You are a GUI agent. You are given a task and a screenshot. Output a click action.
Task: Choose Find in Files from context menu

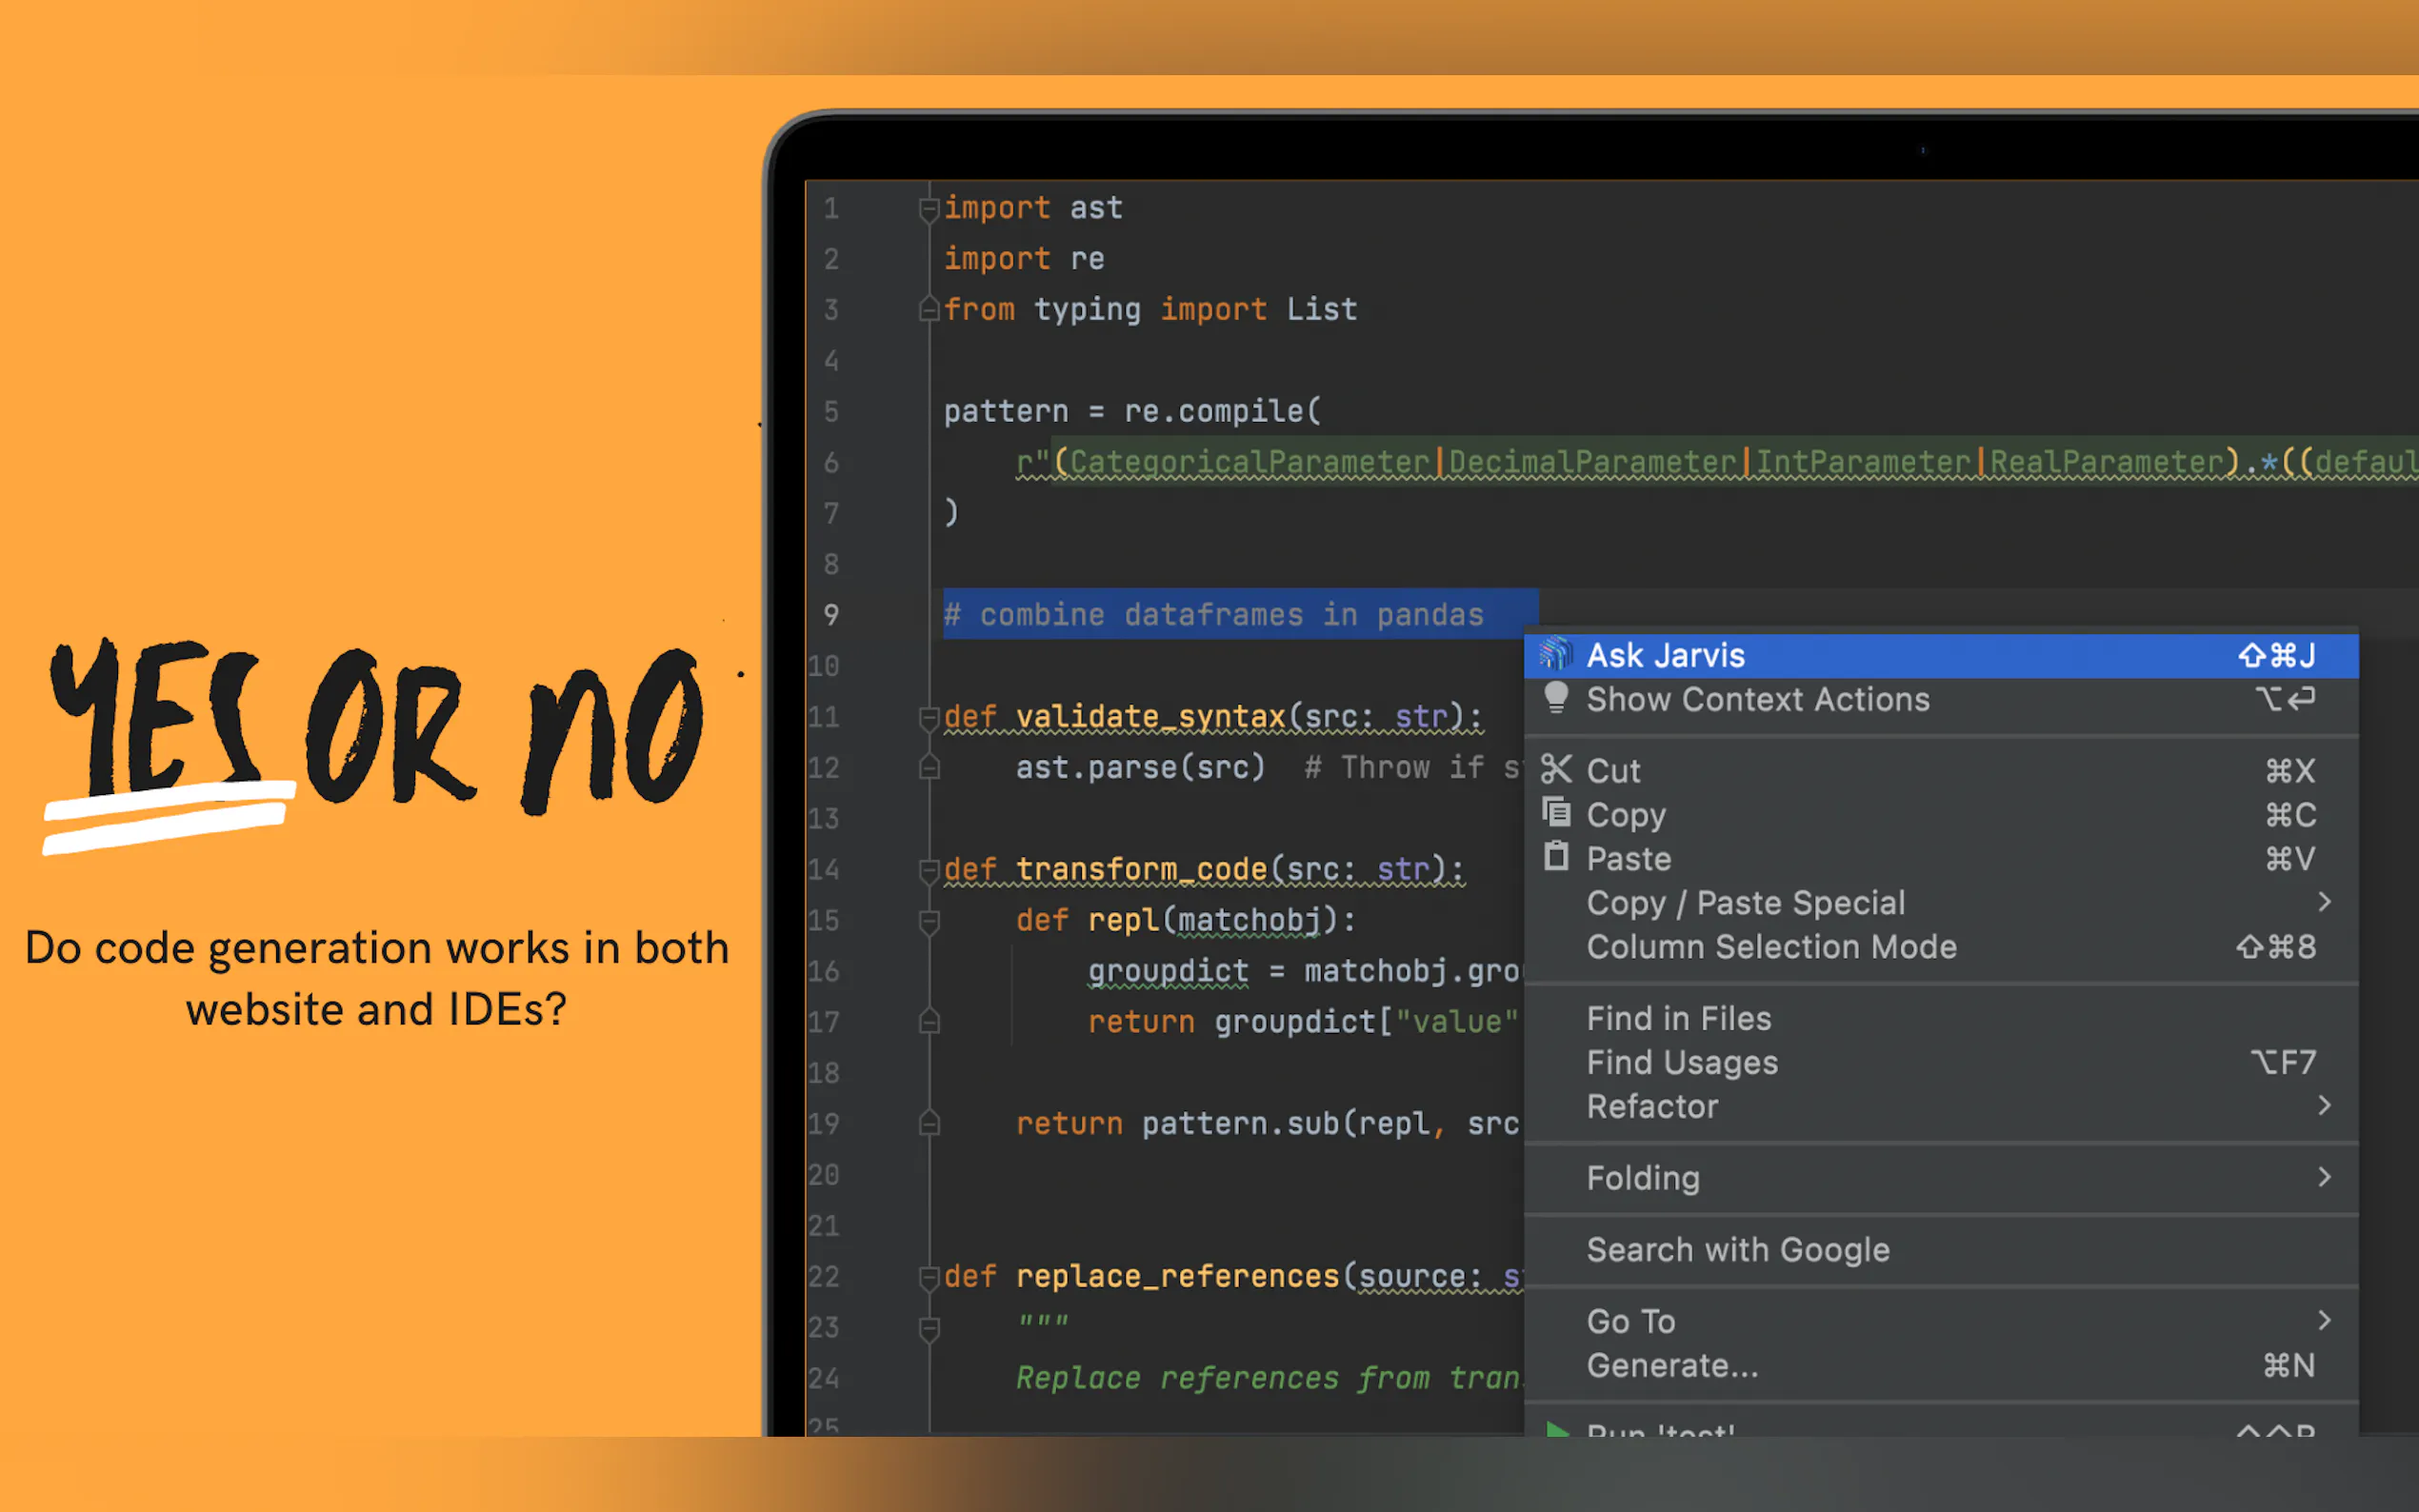click(1678, 1018)
